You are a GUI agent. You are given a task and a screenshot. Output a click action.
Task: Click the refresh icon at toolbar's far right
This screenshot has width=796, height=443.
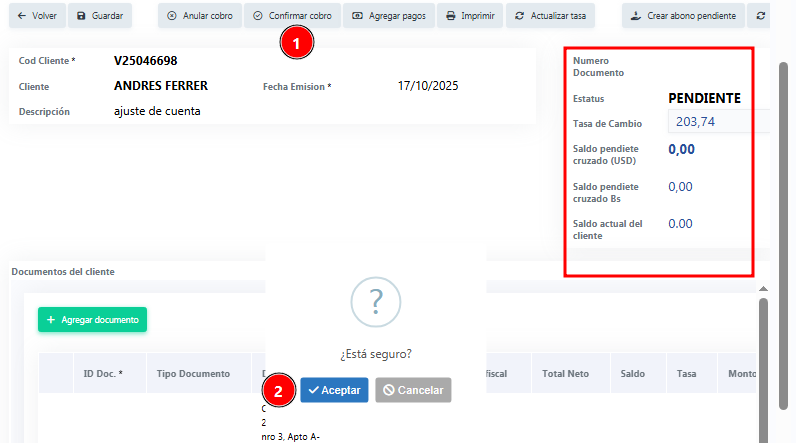(x=763, y=16)
